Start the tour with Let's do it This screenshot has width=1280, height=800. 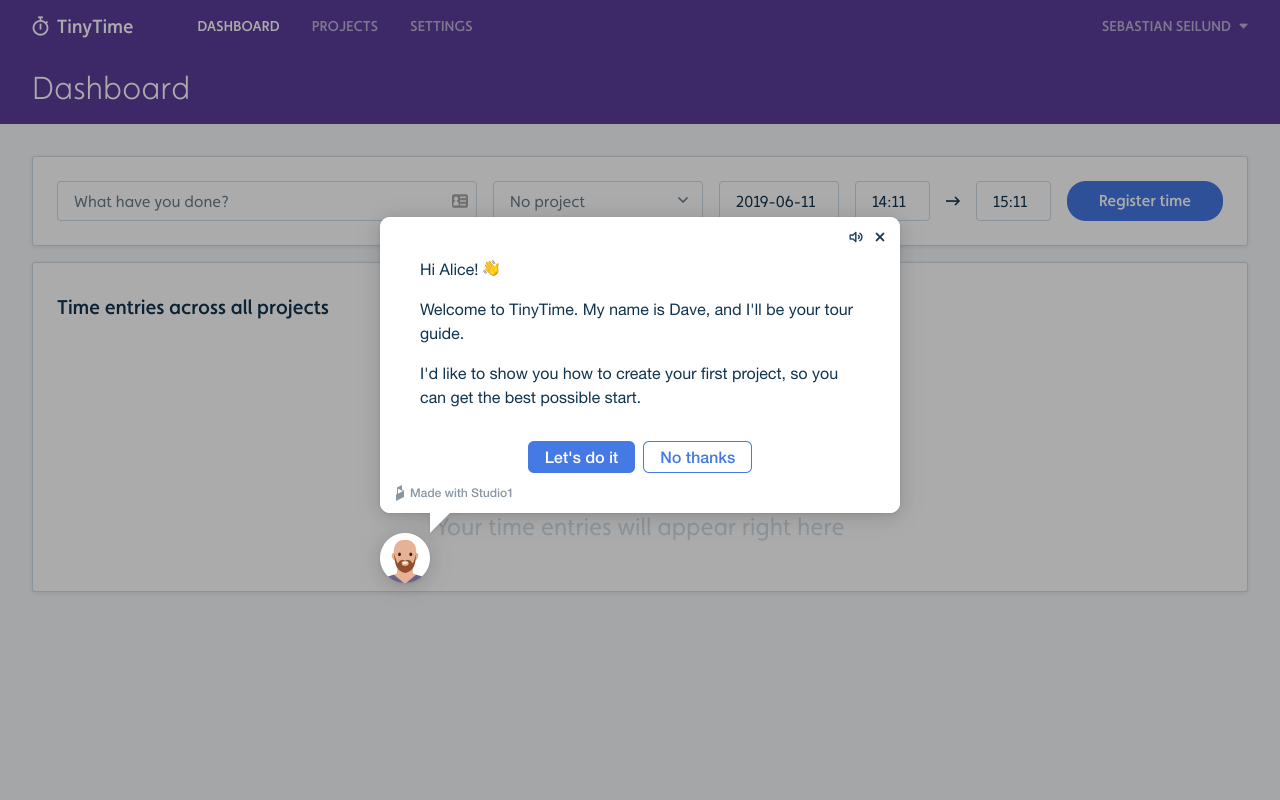coord(581,457)
